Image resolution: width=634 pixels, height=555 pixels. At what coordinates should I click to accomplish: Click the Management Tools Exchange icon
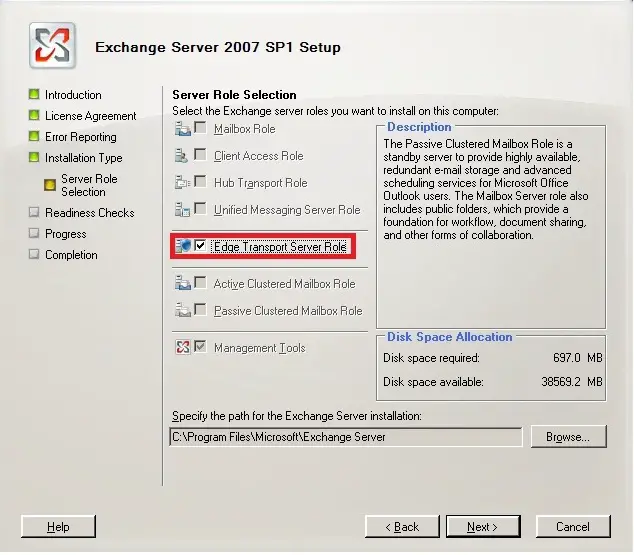coord(183,347)
